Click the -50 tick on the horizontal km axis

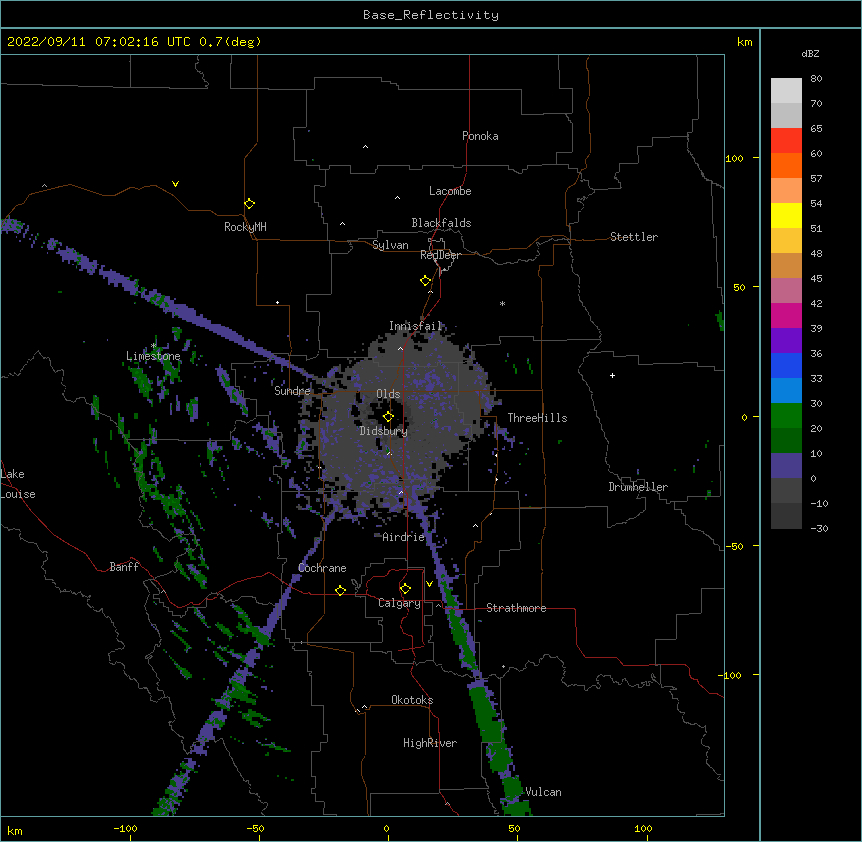256,828
